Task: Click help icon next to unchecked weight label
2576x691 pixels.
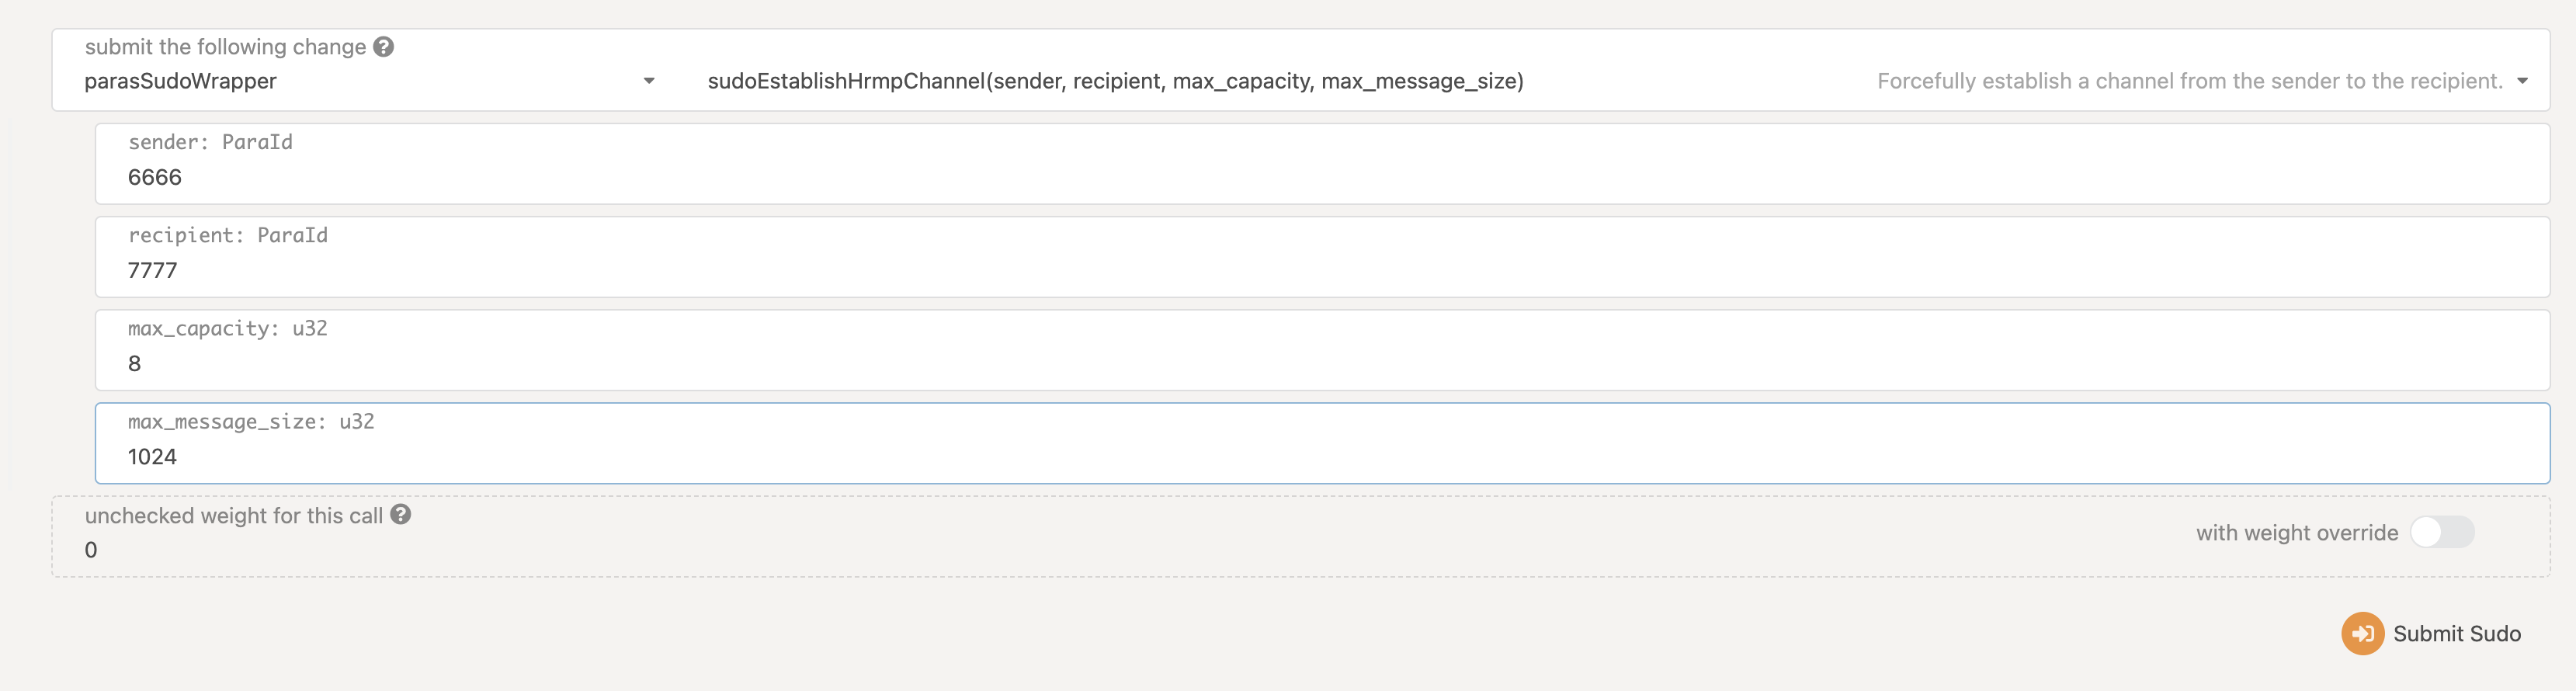Action: [400, 515]
